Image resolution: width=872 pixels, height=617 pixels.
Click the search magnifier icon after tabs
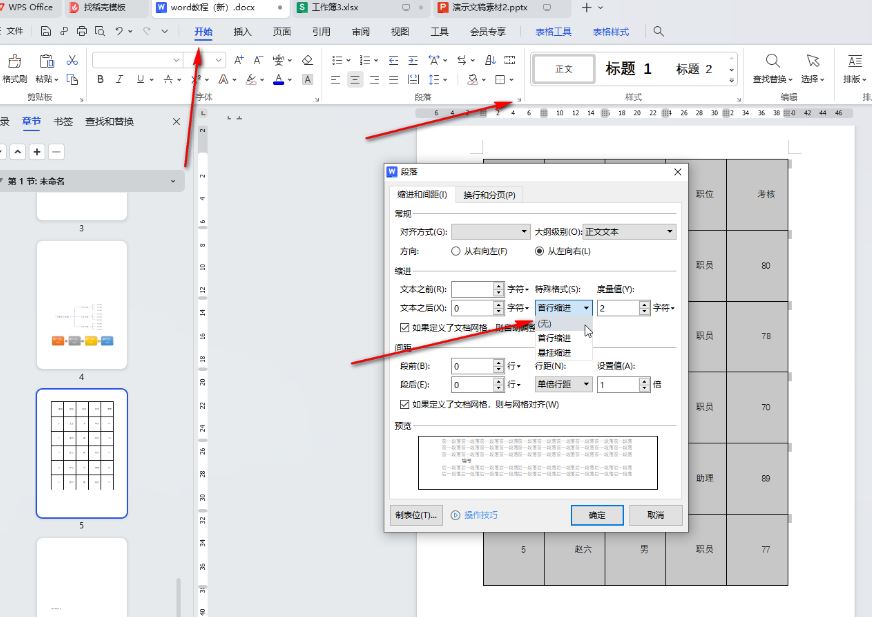coord(658,31)
